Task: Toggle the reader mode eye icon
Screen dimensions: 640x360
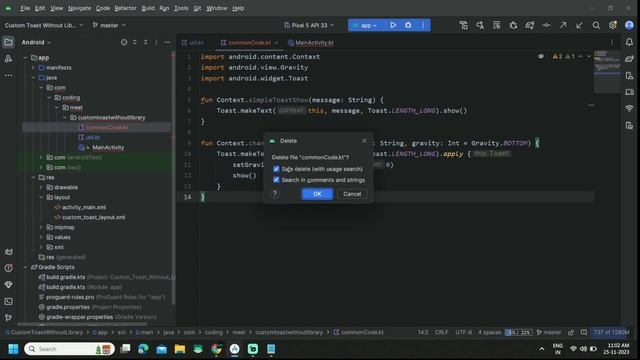Action: (x=541, y=56)
